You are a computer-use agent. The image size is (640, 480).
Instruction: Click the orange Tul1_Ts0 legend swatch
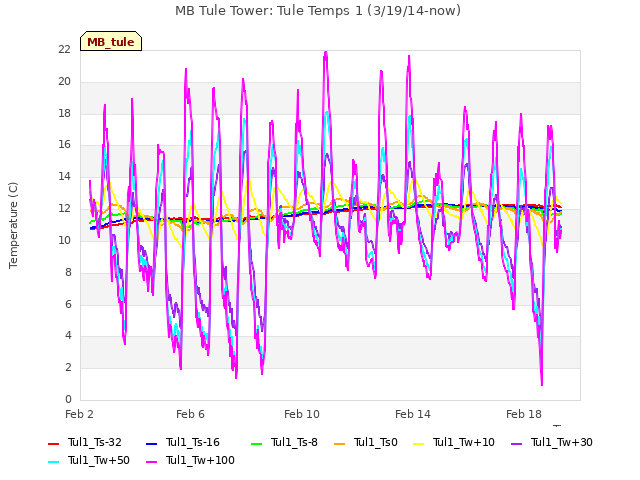coord(339,444)
